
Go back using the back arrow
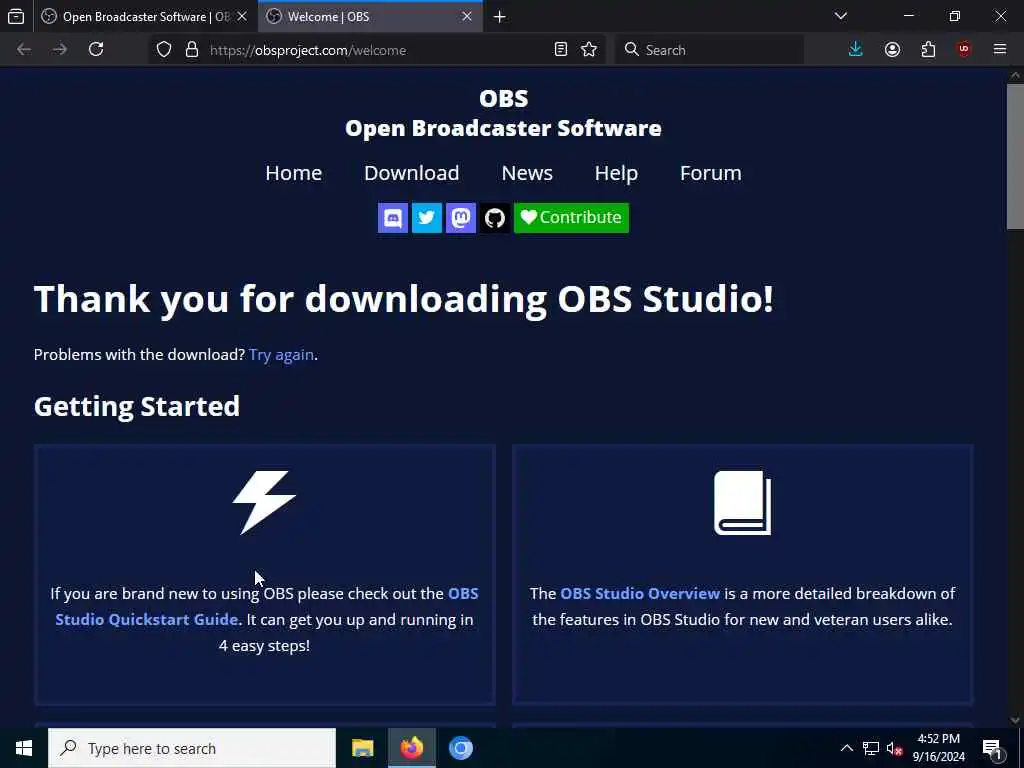tap(24, 50)
